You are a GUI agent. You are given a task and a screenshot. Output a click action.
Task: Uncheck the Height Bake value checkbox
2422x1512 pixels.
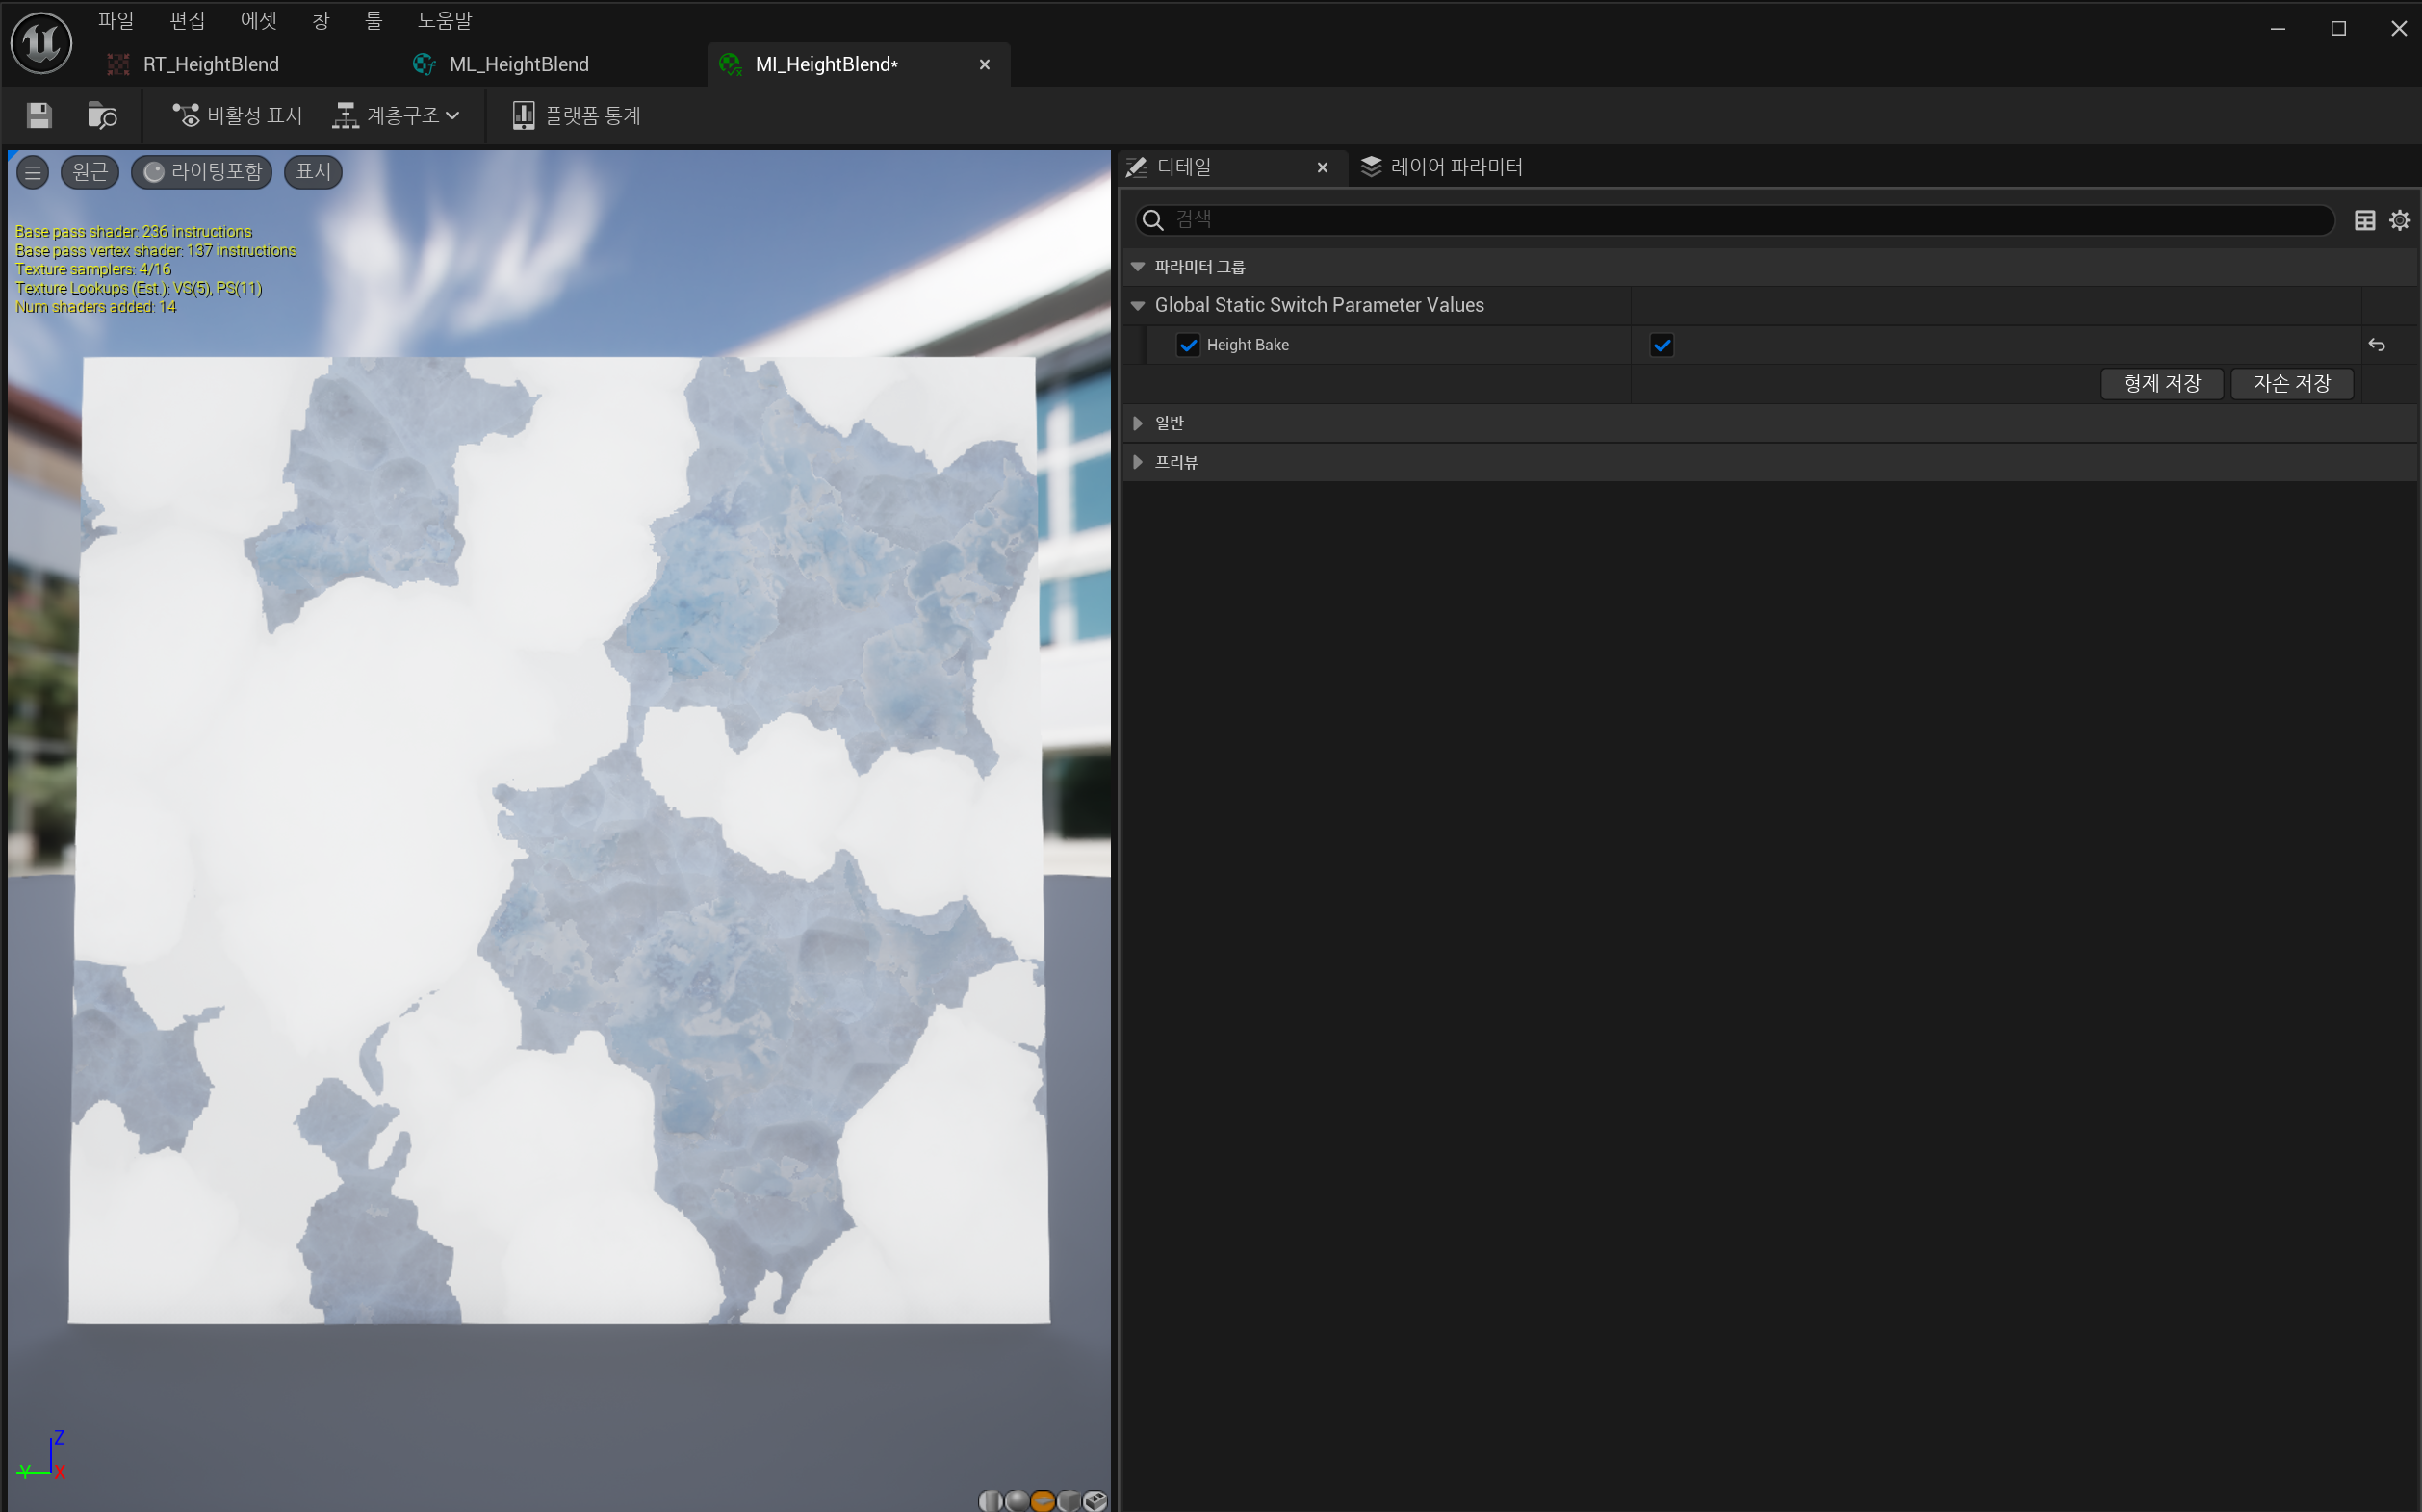pos(1661,345)
